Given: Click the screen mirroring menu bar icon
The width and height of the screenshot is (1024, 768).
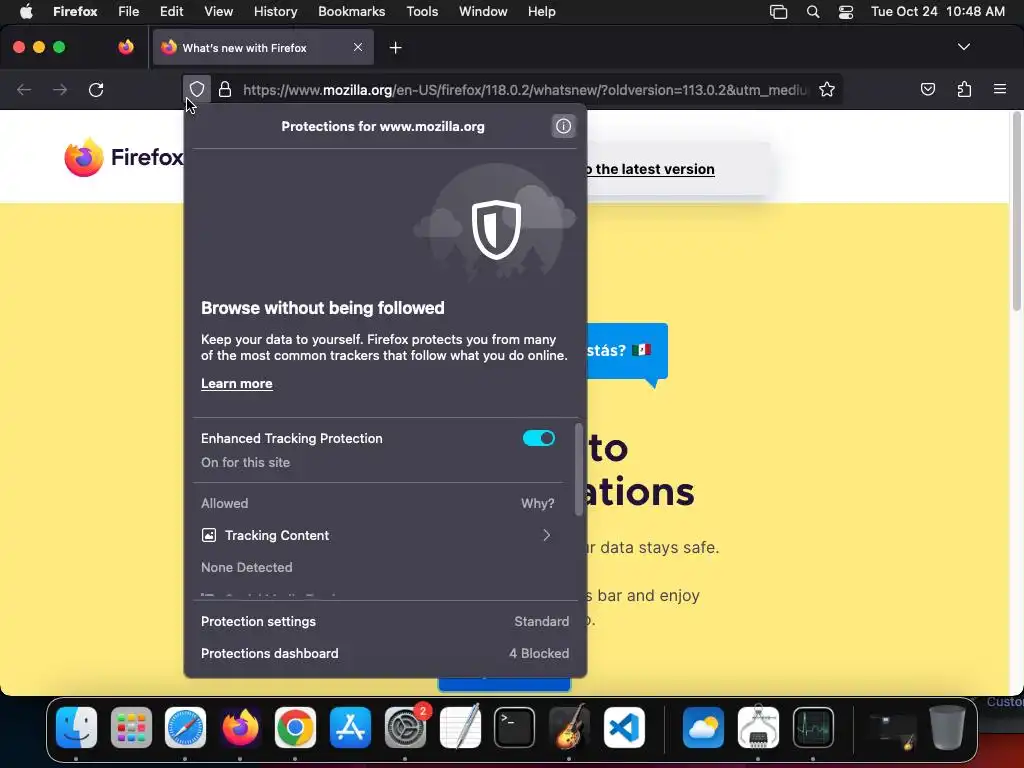Looking at the screenshot, I should pos(778,12).
